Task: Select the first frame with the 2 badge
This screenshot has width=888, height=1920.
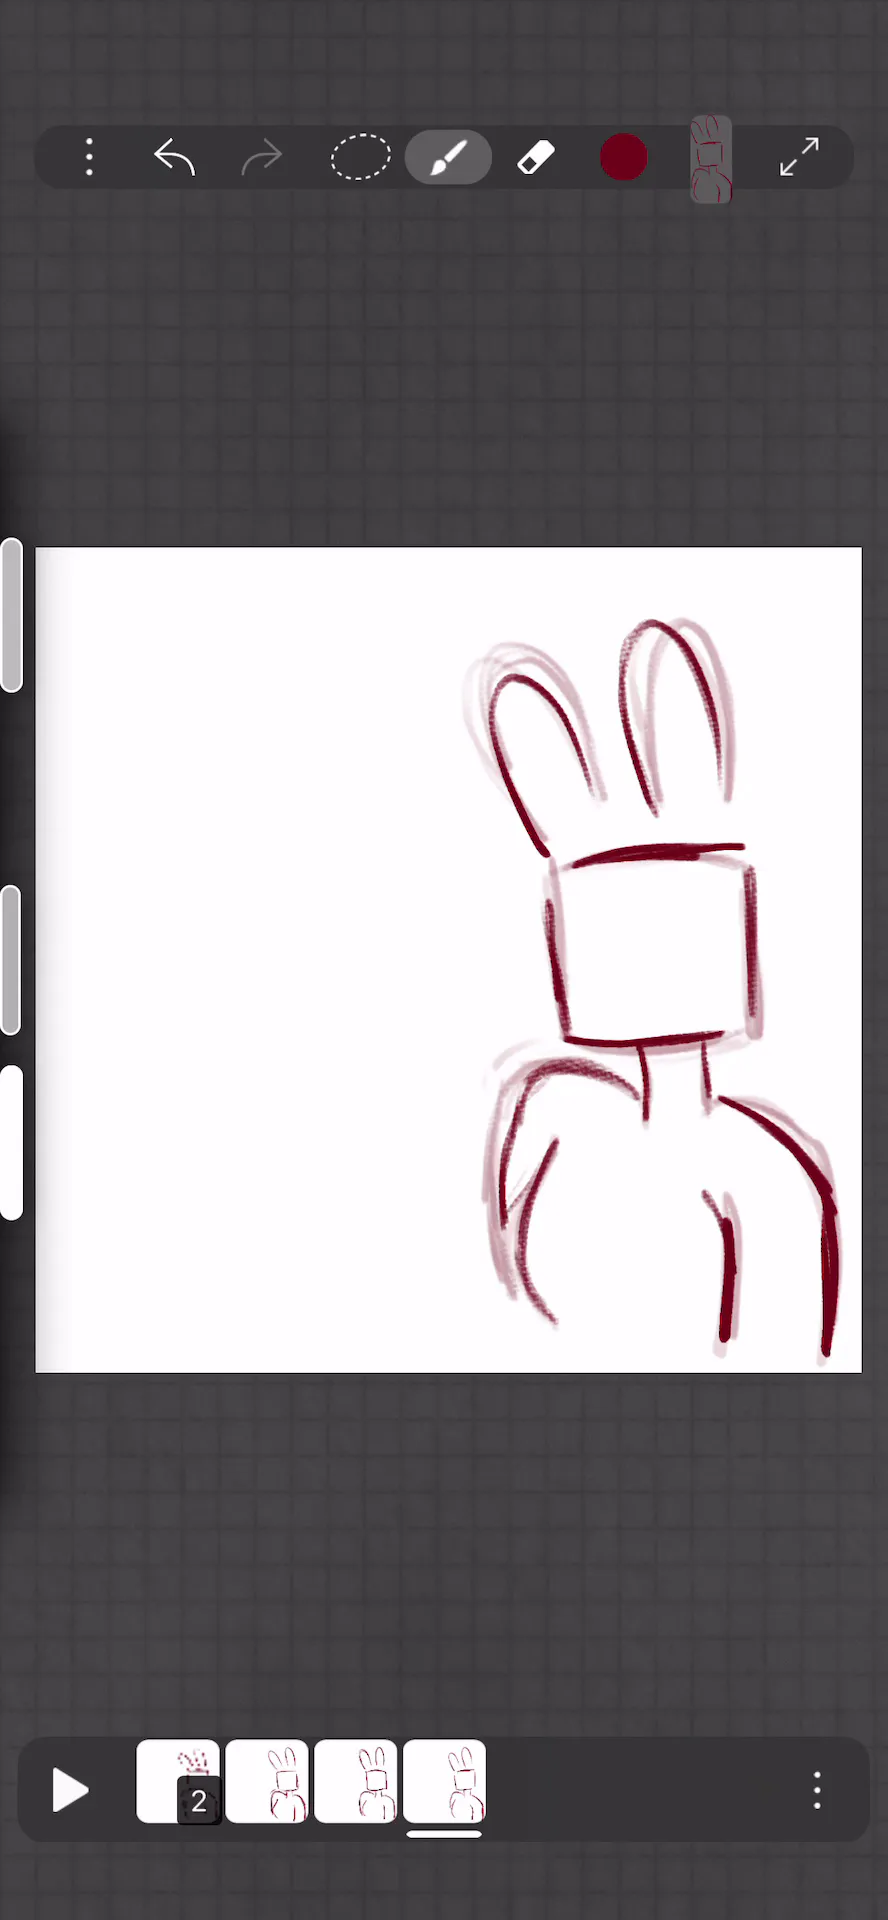Action: pyautogui.click(x=178, y=1782)
